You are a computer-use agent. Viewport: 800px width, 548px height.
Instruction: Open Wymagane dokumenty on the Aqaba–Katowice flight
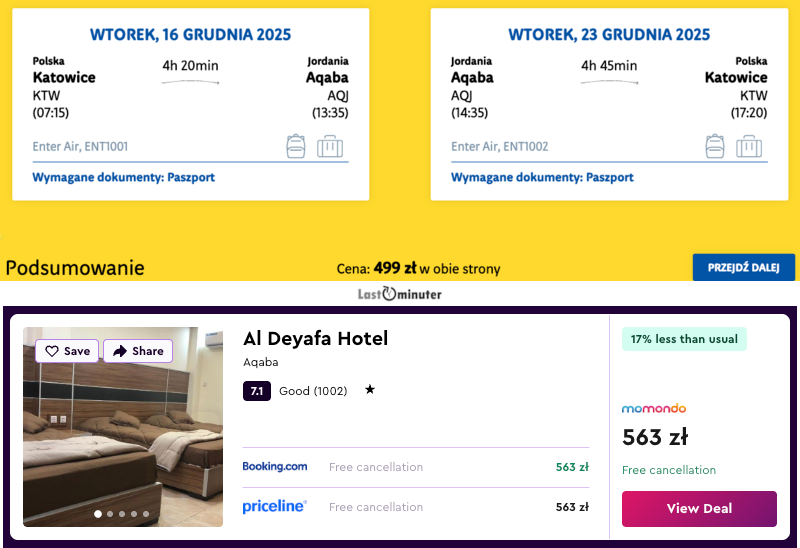click(x=542, y=177)
